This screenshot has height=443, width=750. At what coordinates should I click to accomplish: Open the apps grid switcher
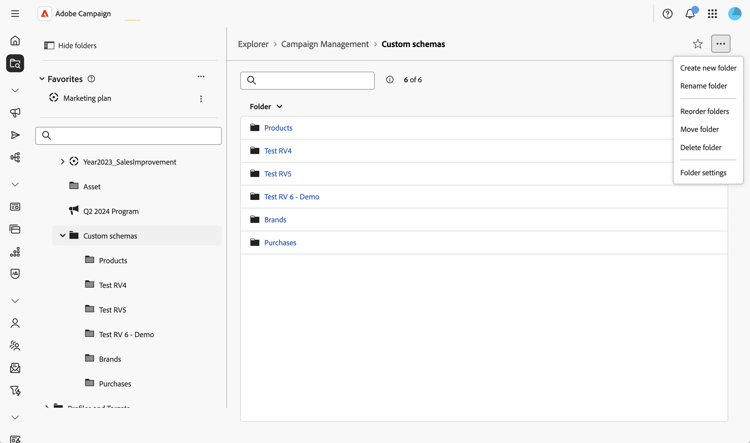(x=712, y=14)
